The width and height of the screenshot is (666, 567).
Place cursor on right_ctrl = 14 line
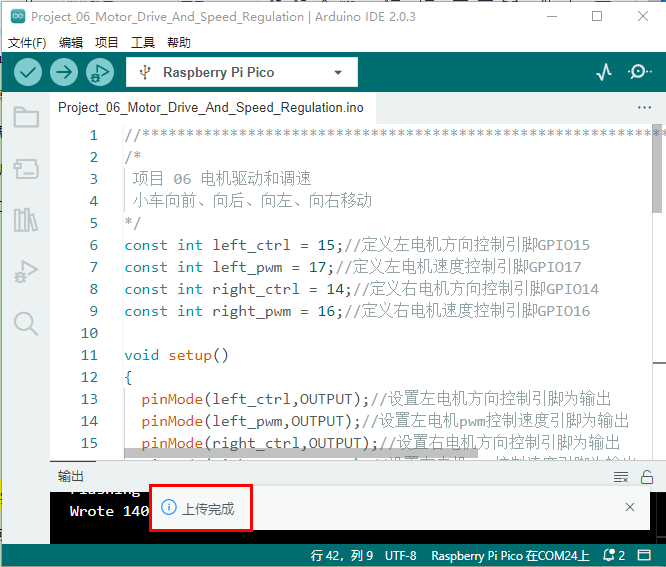click(361, 289)
